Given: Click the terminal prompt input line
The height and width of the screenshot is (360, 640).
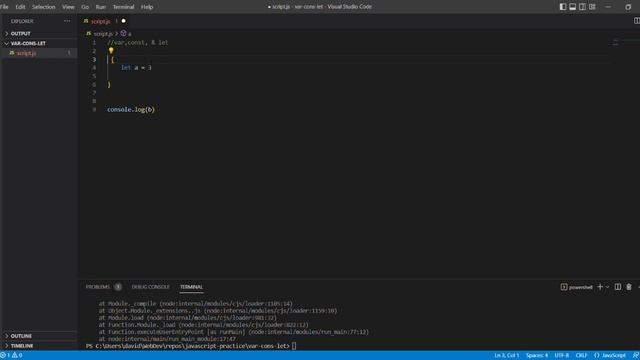Looking at the screenshot, I should click(x=191, y=346).
